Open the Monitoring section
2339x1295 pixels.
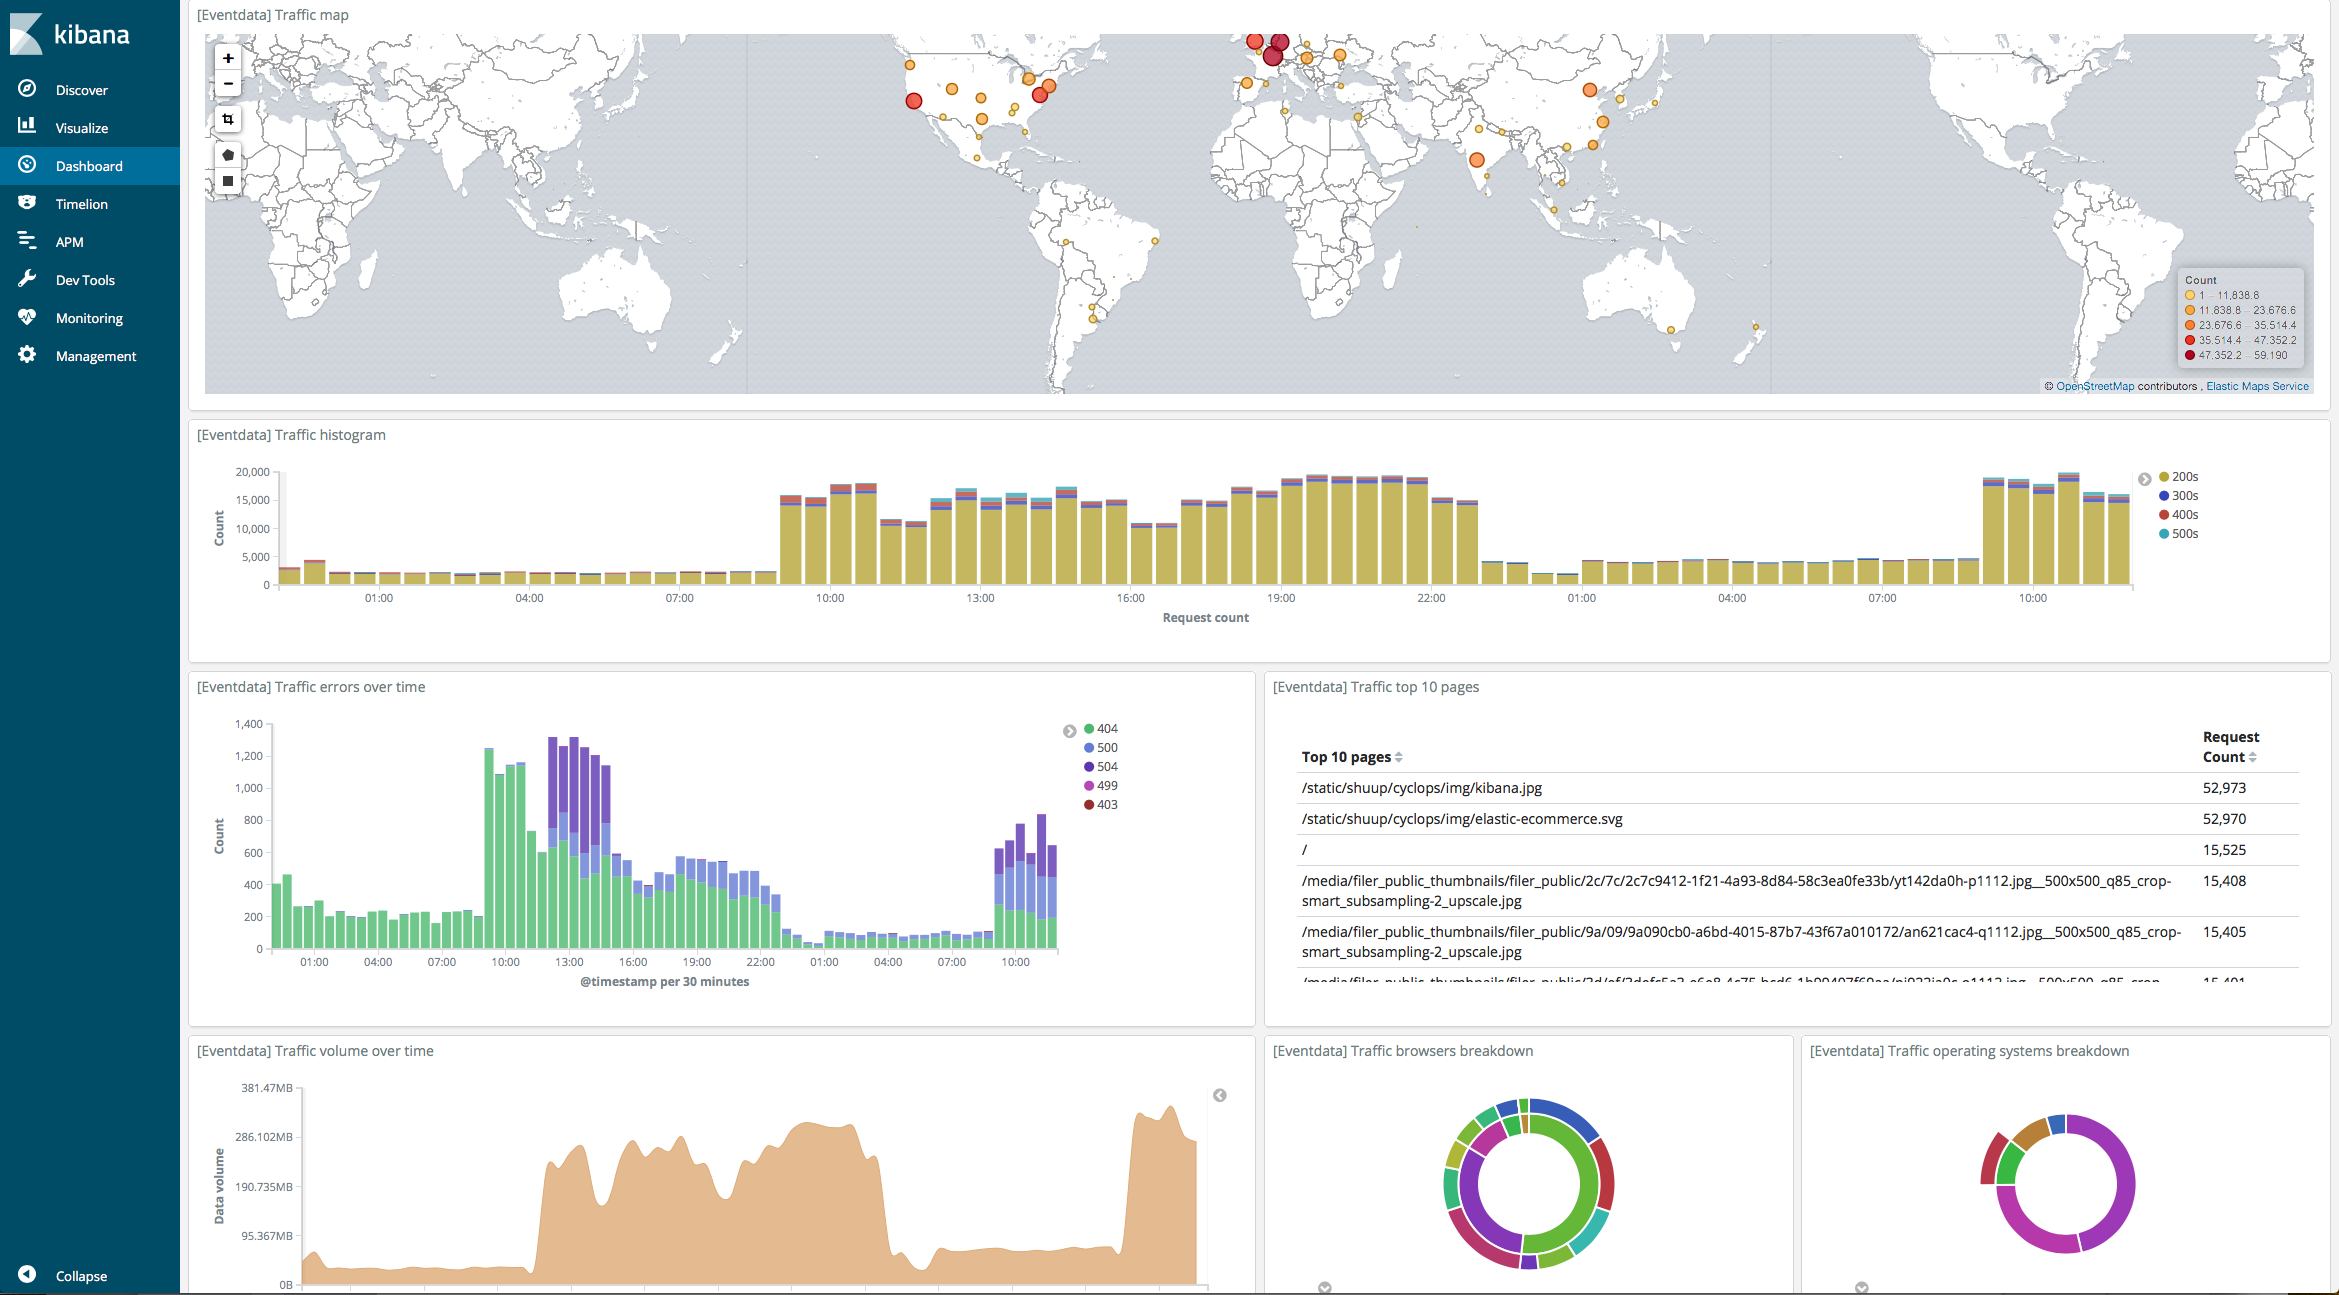pyautogui.click(x=89, y=318)
